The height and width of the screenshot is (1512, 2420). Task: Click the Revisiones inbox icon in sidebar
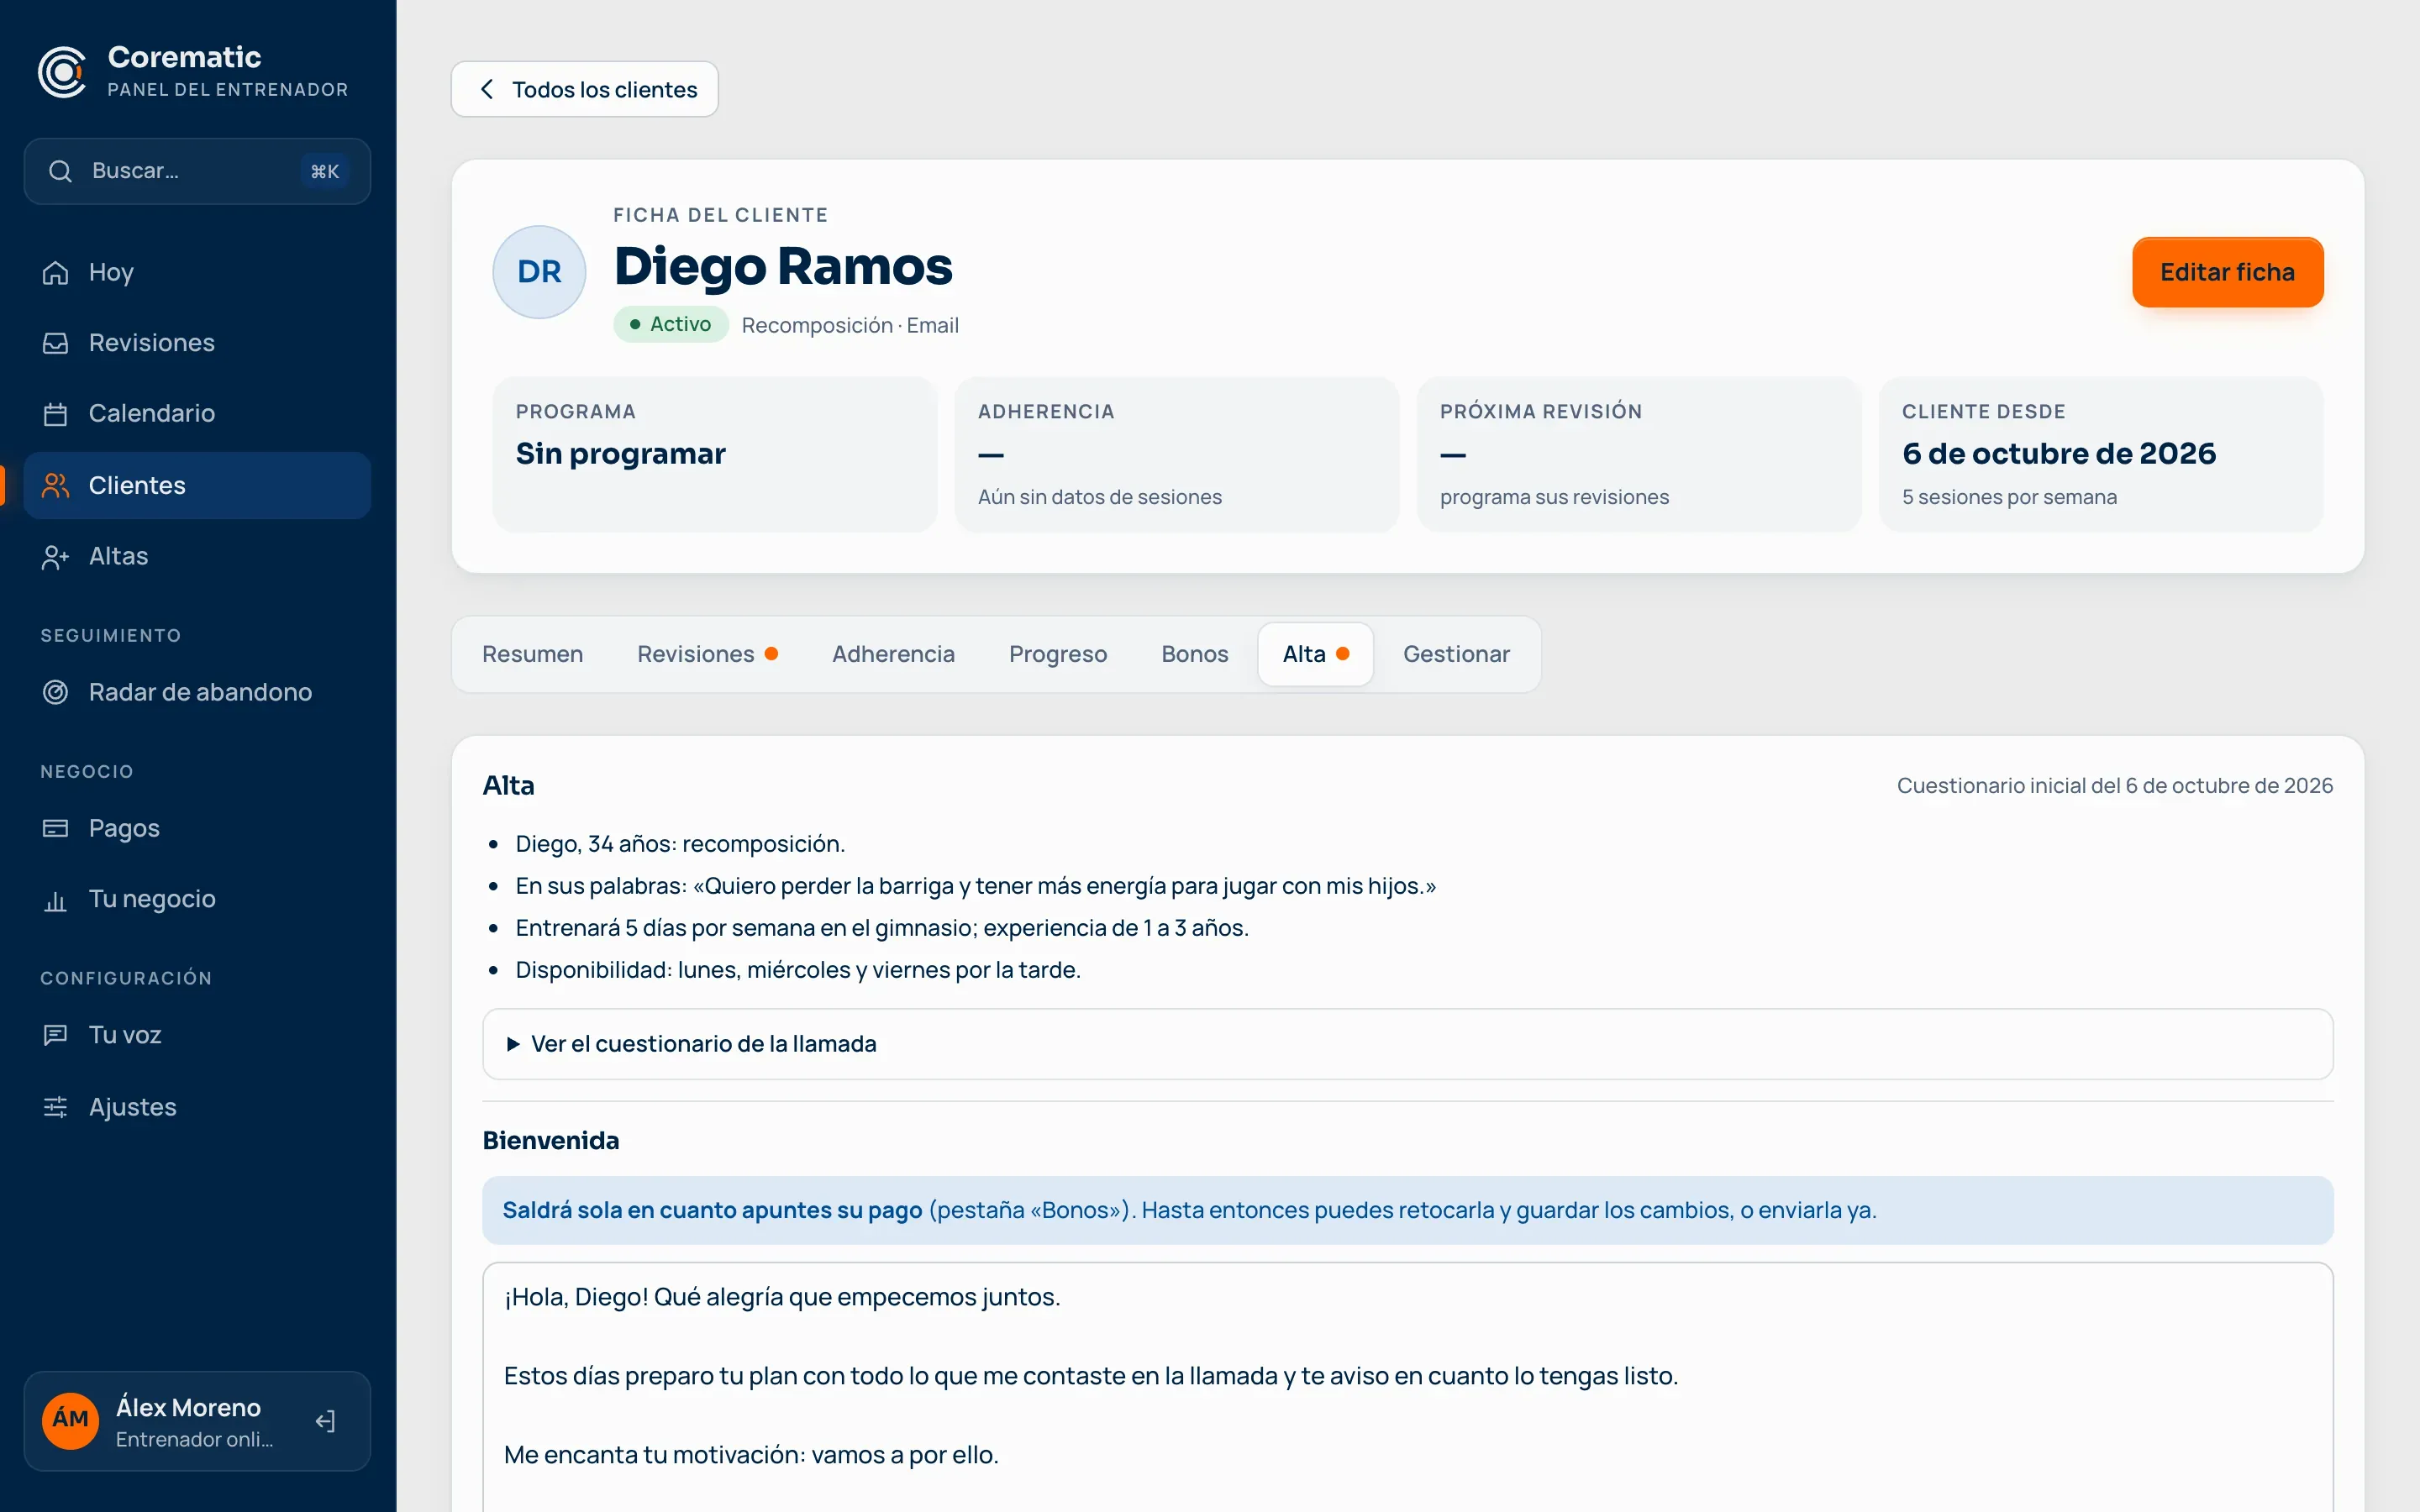55,343
